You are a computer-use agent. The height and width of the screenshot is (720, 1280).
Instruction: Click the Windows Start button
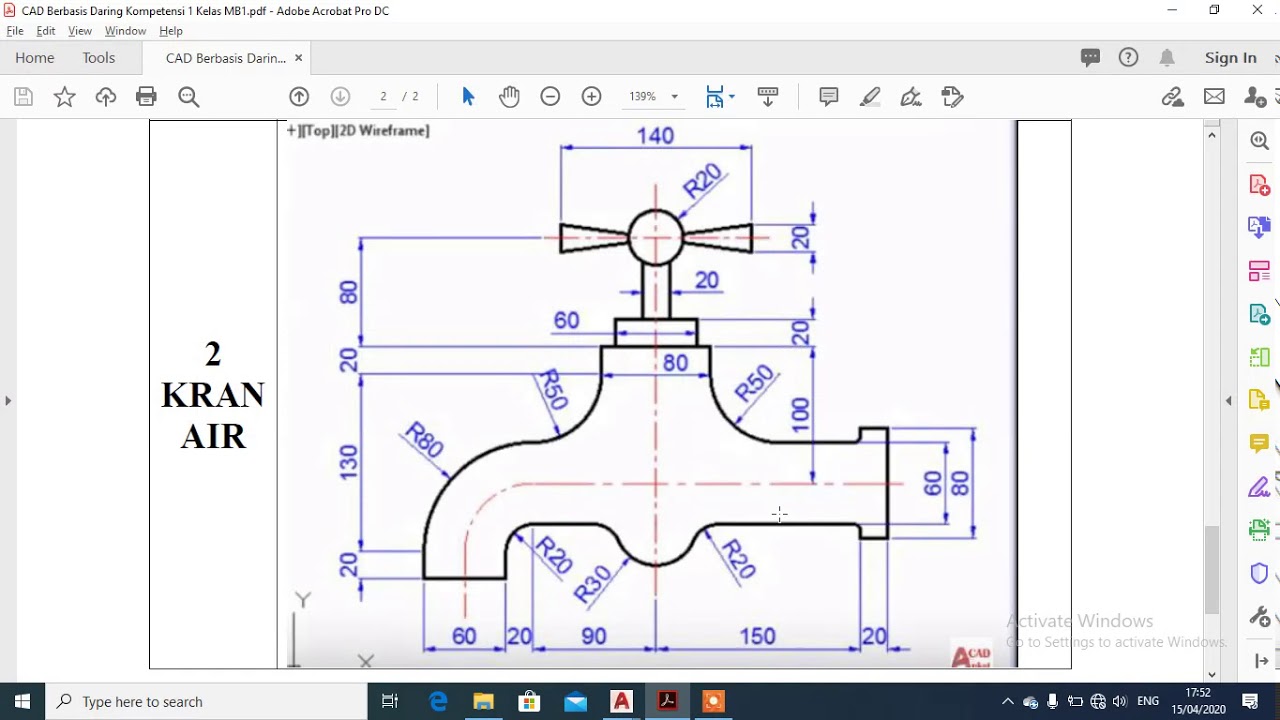[22, 701]
